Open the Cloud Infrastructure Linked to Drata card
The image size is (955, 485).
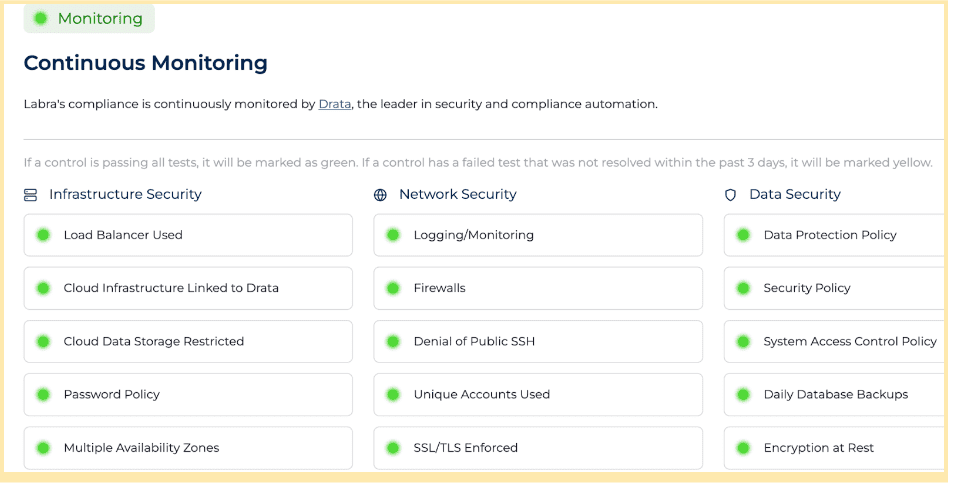(x=188, y=288)
